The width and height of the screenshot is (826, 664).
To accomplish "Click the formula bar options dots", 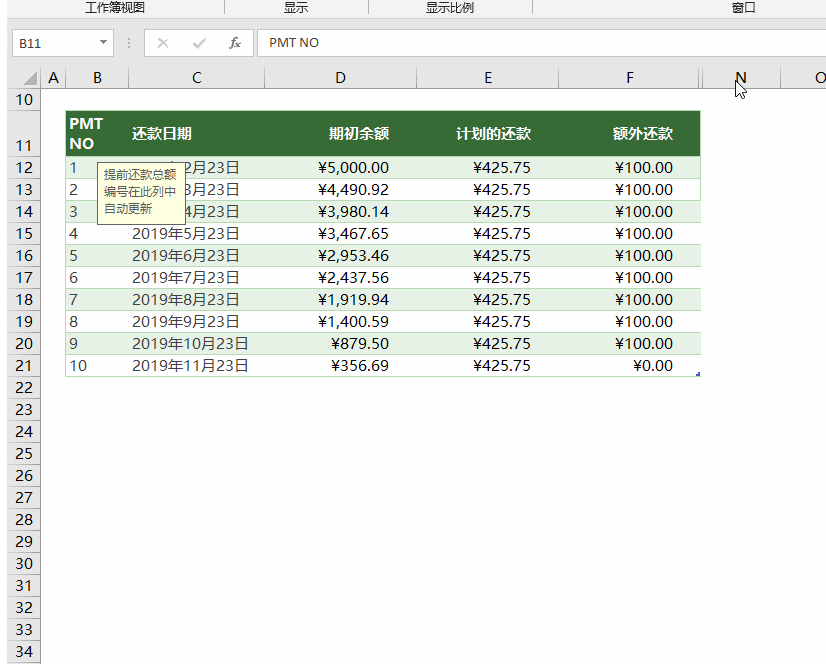I will click(129, 43).
